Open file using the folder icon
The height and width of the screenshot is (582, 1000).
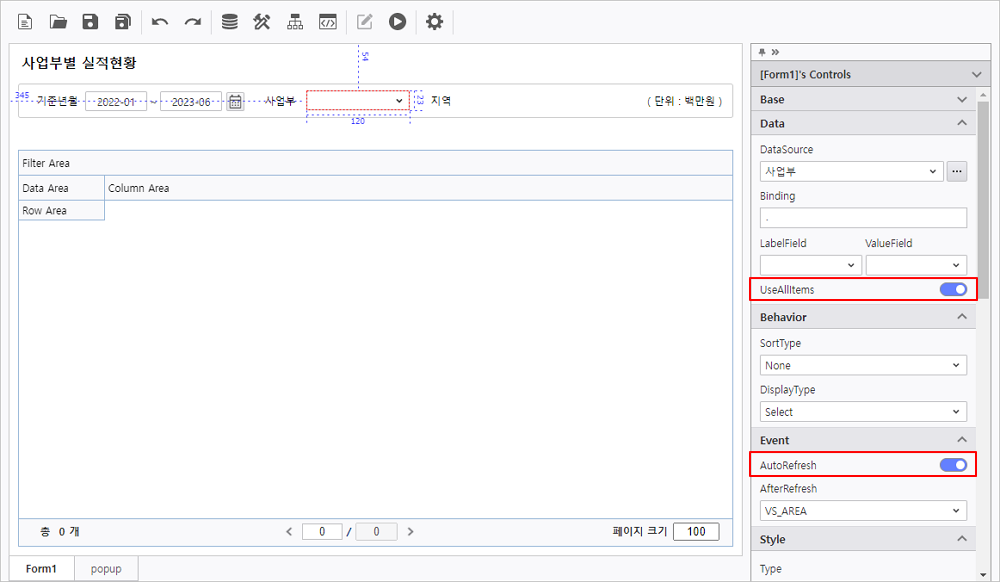58,21
